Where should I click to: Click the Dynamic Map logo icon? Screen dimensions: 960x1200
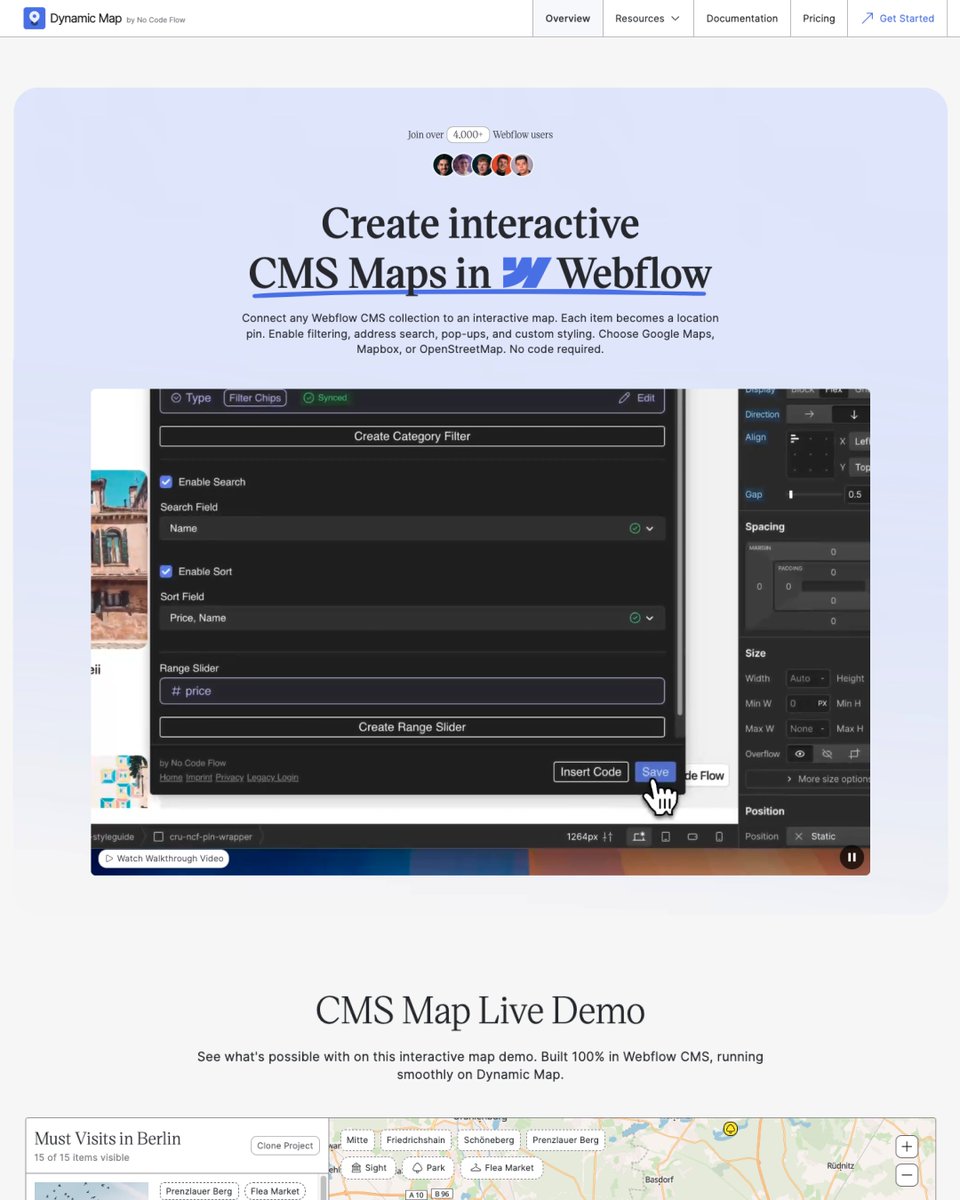[x=34, y=18]
